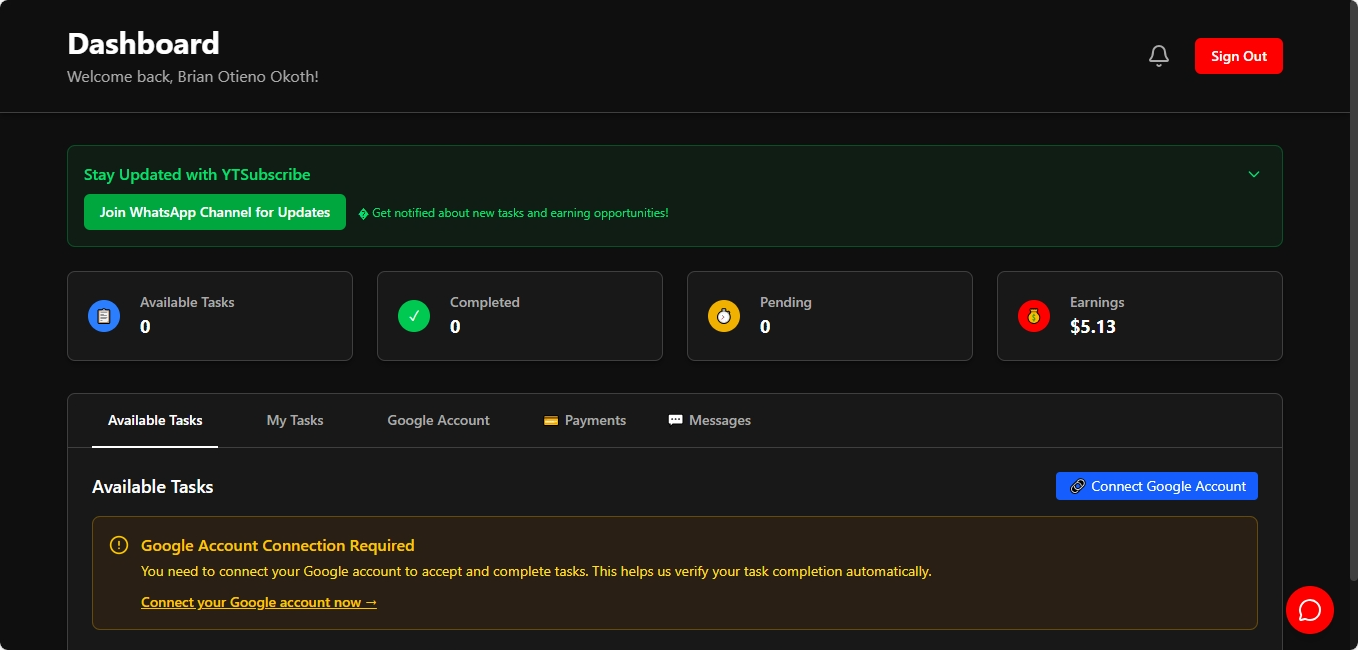Click the link icon on Connect Google Account
The height and width of the screenshot is (650, 1358).
(1077, 485)
